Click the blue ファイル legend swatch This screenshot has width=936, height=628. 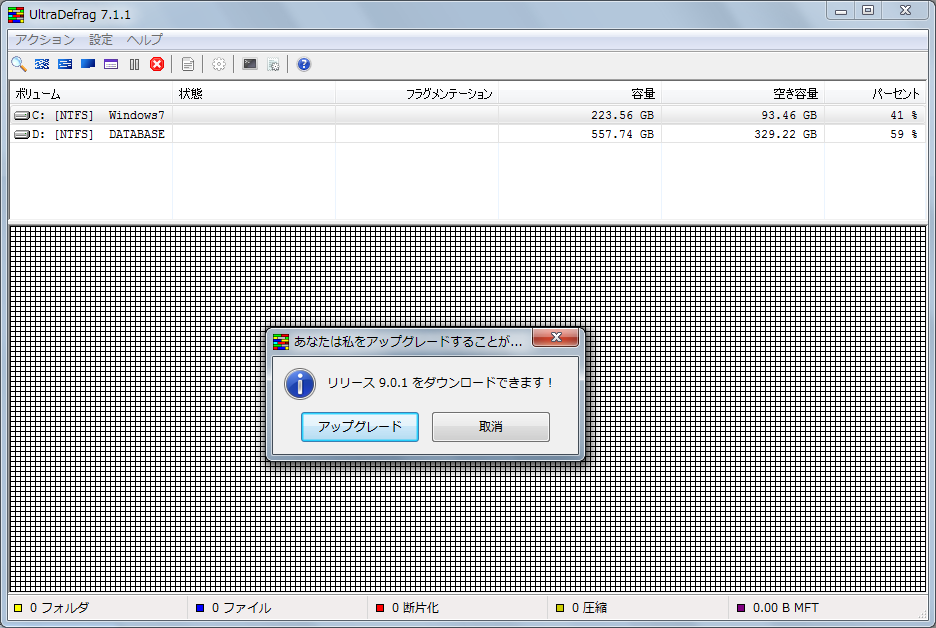(200, 608)
